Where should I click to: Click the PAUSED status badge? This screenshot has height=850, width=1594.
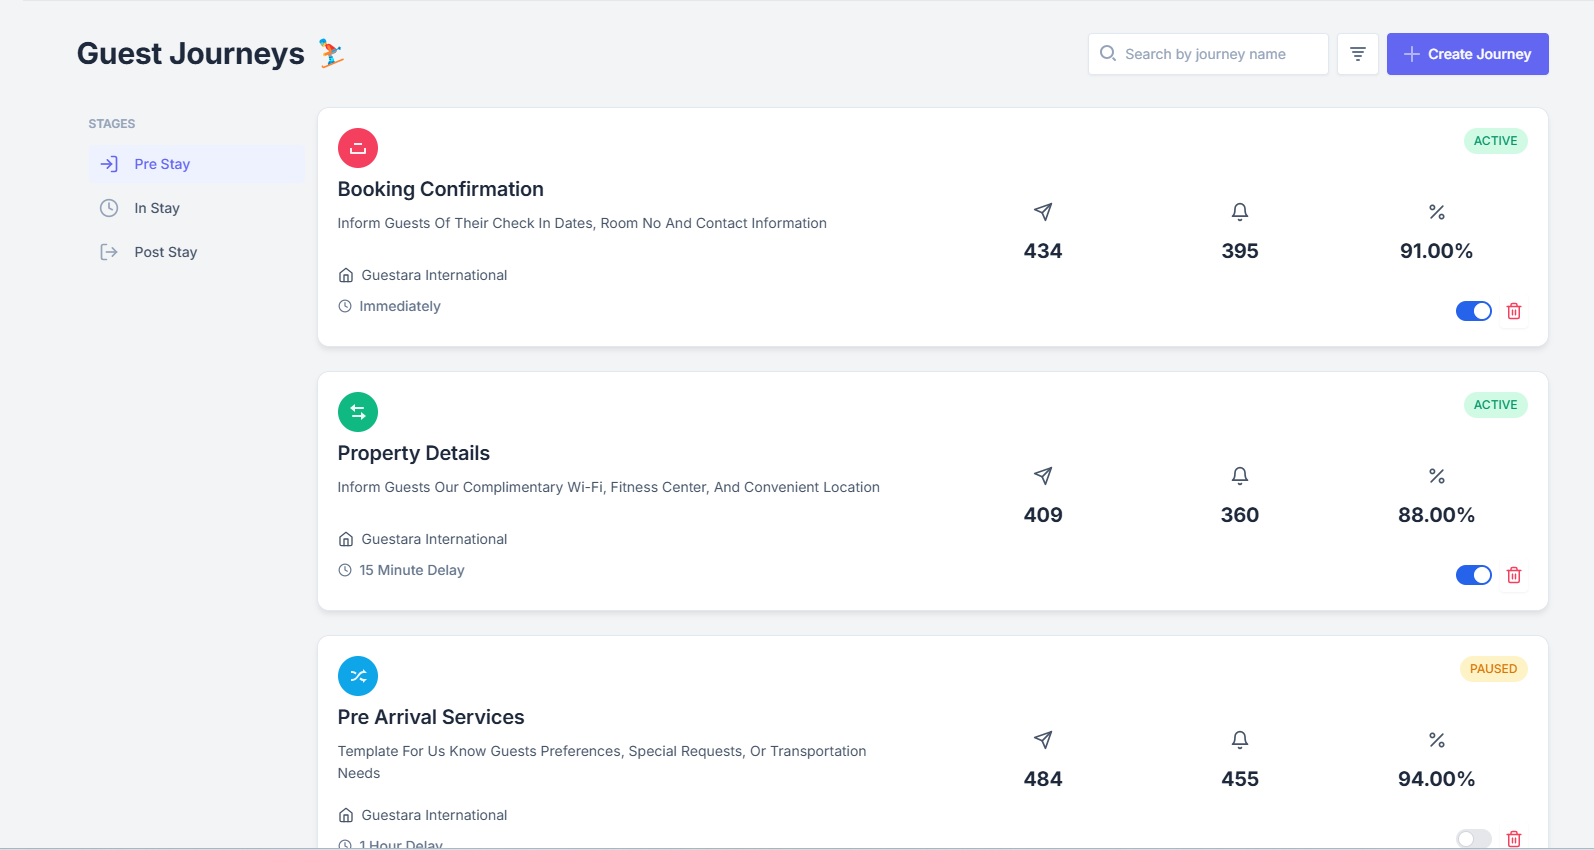point(1493,669)
